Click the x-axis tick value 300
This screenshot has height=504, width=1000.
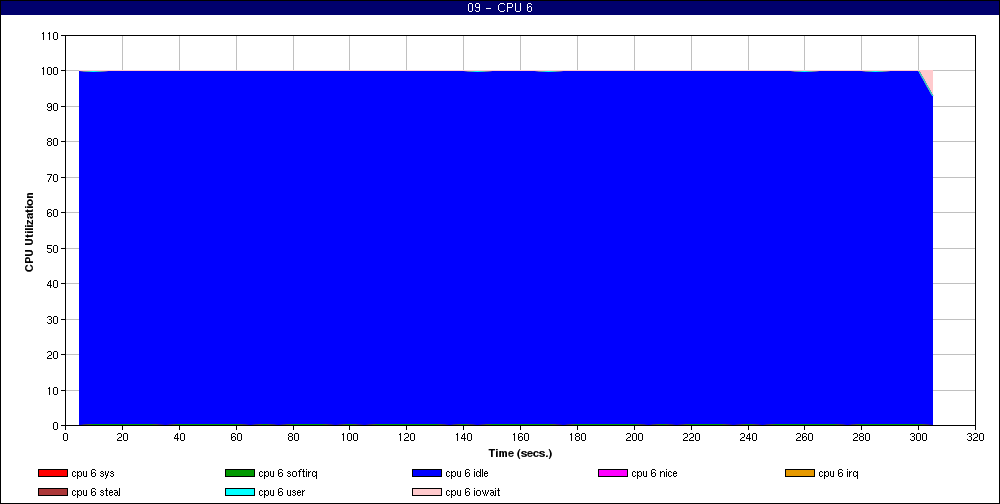pyautogui.click(x=918, y=438)
